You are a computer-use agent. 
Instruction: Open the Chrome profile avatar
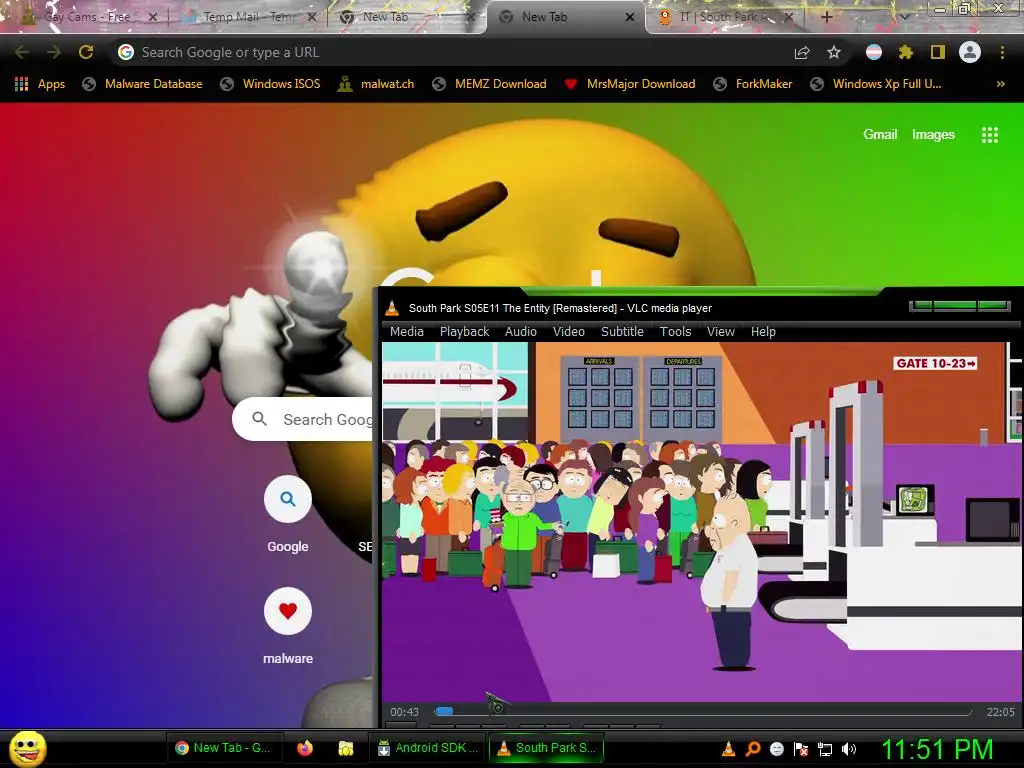970,52
